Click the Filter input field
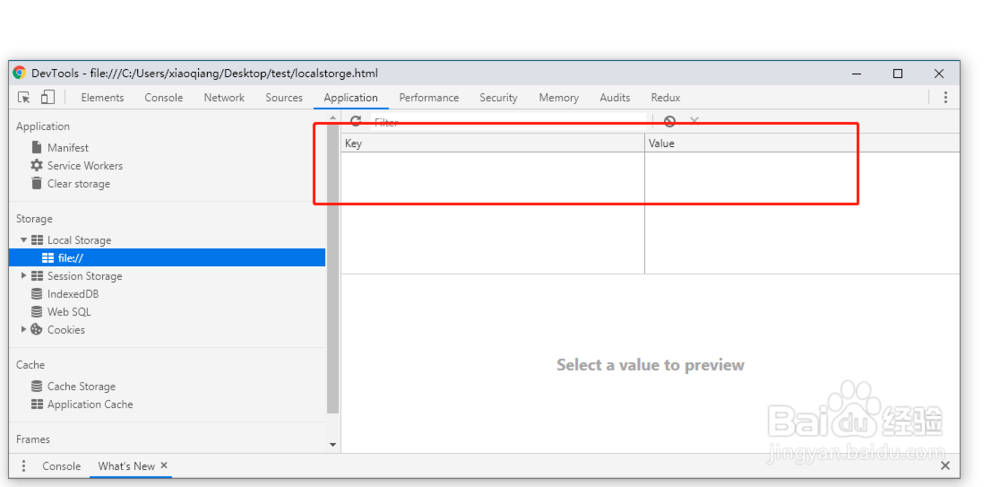The height and width of the screenshot is (487, 1000). 508,121
